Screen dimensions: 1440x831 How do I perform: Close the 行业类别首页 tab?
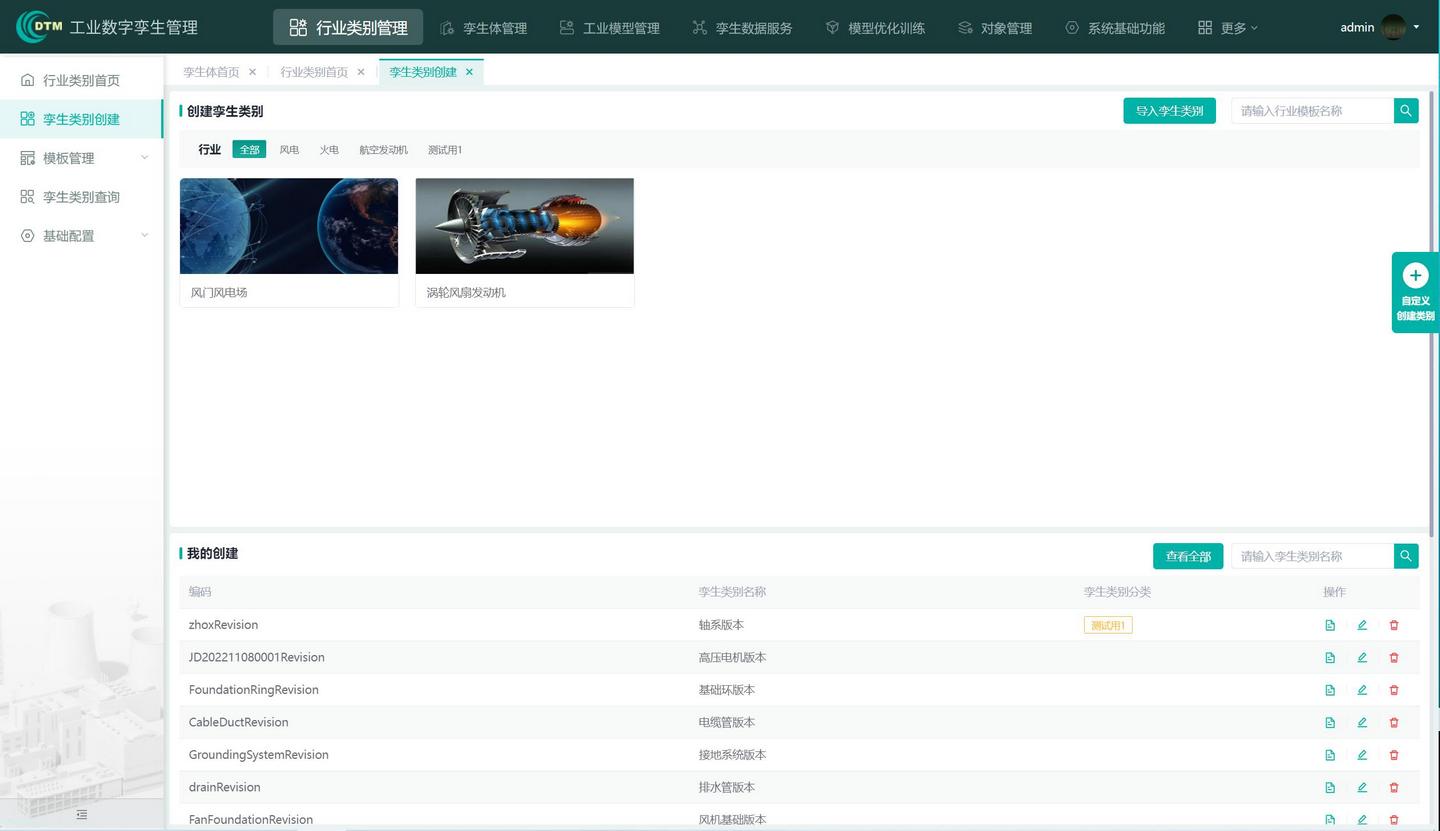click(x=361, y=72)
